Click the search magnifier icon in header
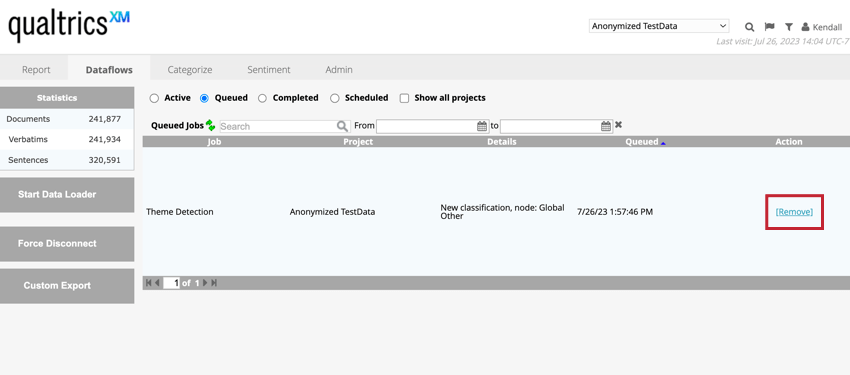 tap(749, 27)
